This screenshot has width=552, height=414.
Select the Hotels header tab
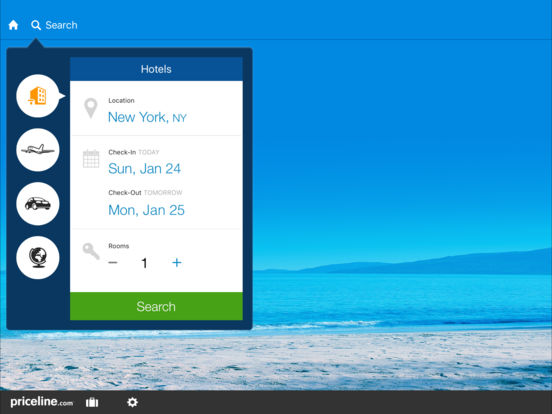156,69
